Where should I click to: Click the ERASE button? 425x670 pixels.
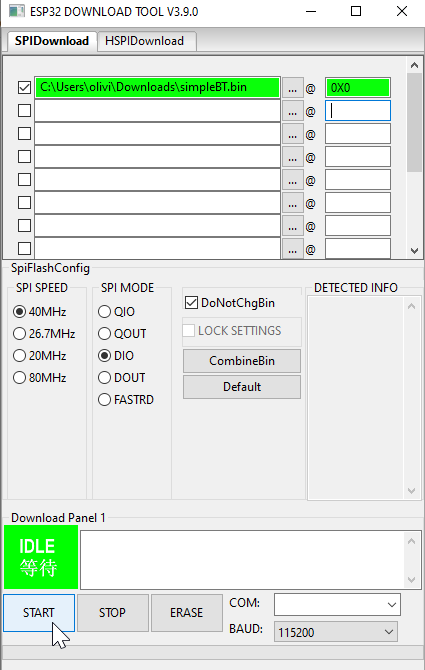coord(187,613)
